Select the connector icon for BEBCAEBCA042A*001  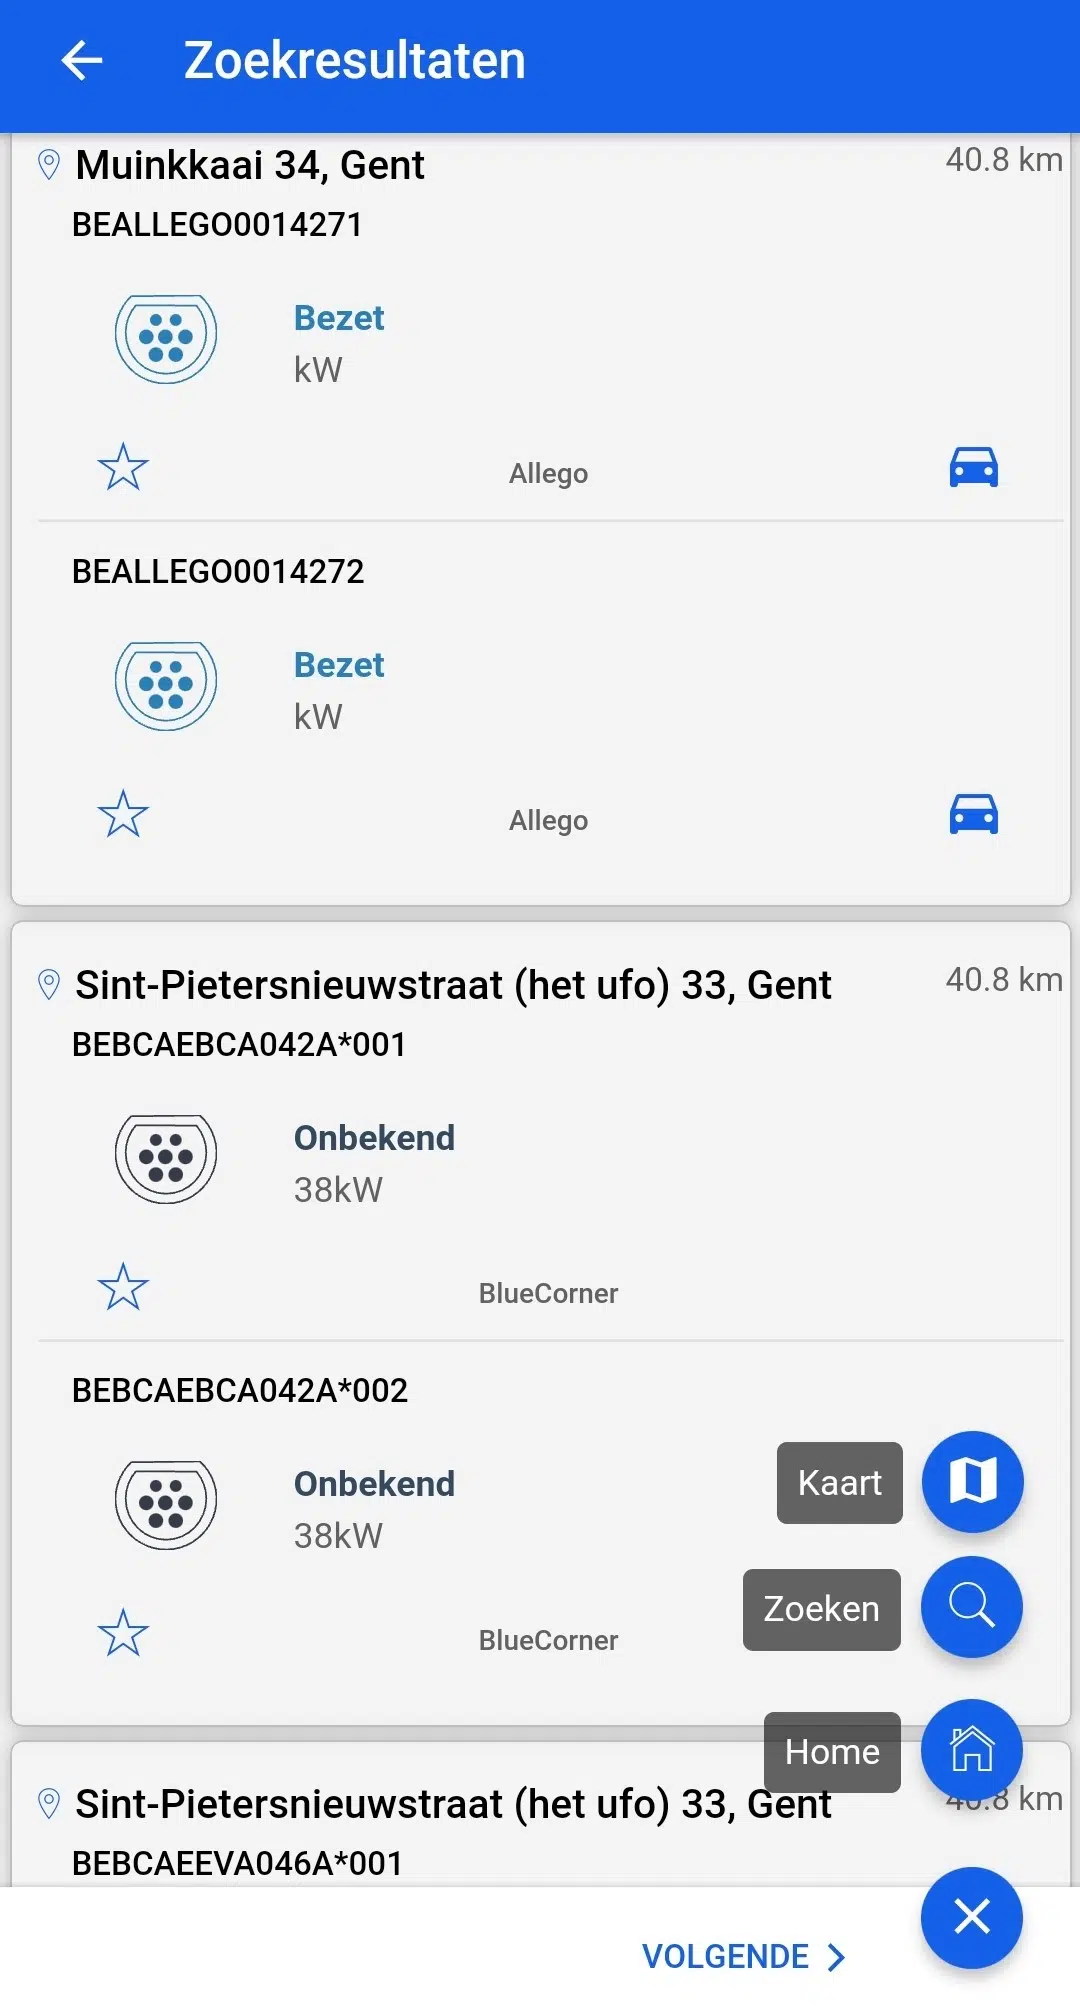coord(166,1159)
